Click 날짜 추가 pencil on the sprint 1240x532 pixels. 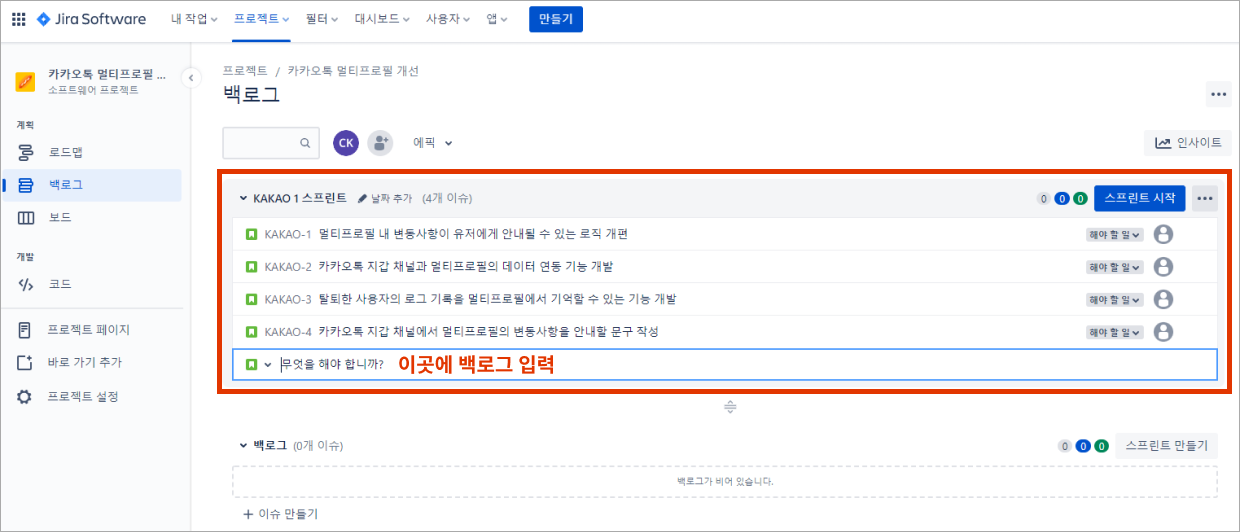pos(385,198)
